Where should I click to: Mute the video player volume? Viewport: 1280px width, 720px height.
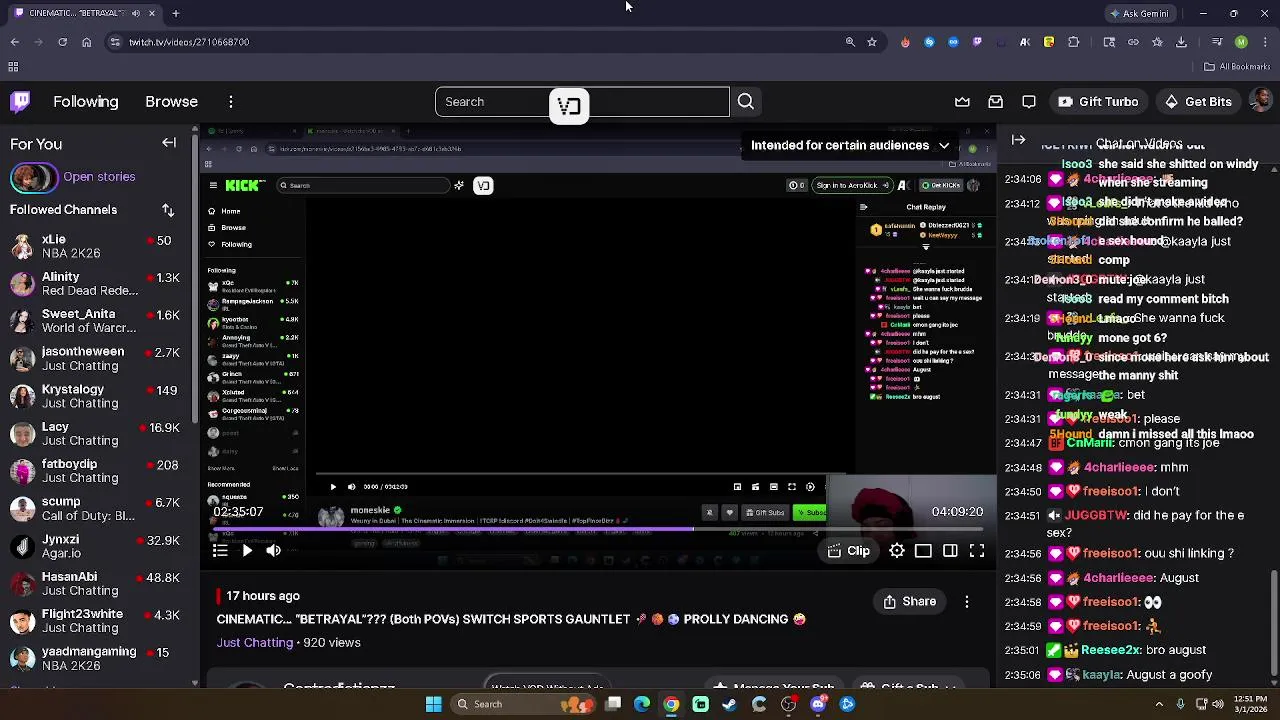click(274, 550)
